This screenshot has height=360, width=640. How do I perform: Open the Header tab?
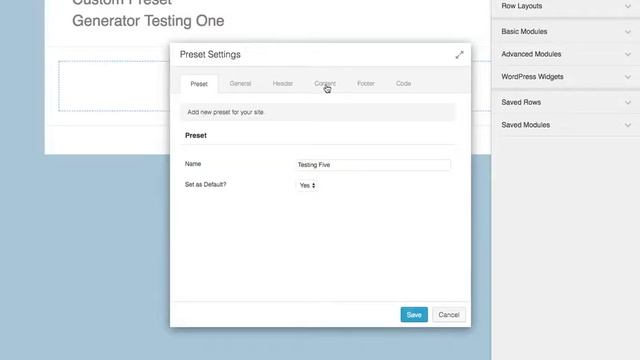click(x=282, y=84)
